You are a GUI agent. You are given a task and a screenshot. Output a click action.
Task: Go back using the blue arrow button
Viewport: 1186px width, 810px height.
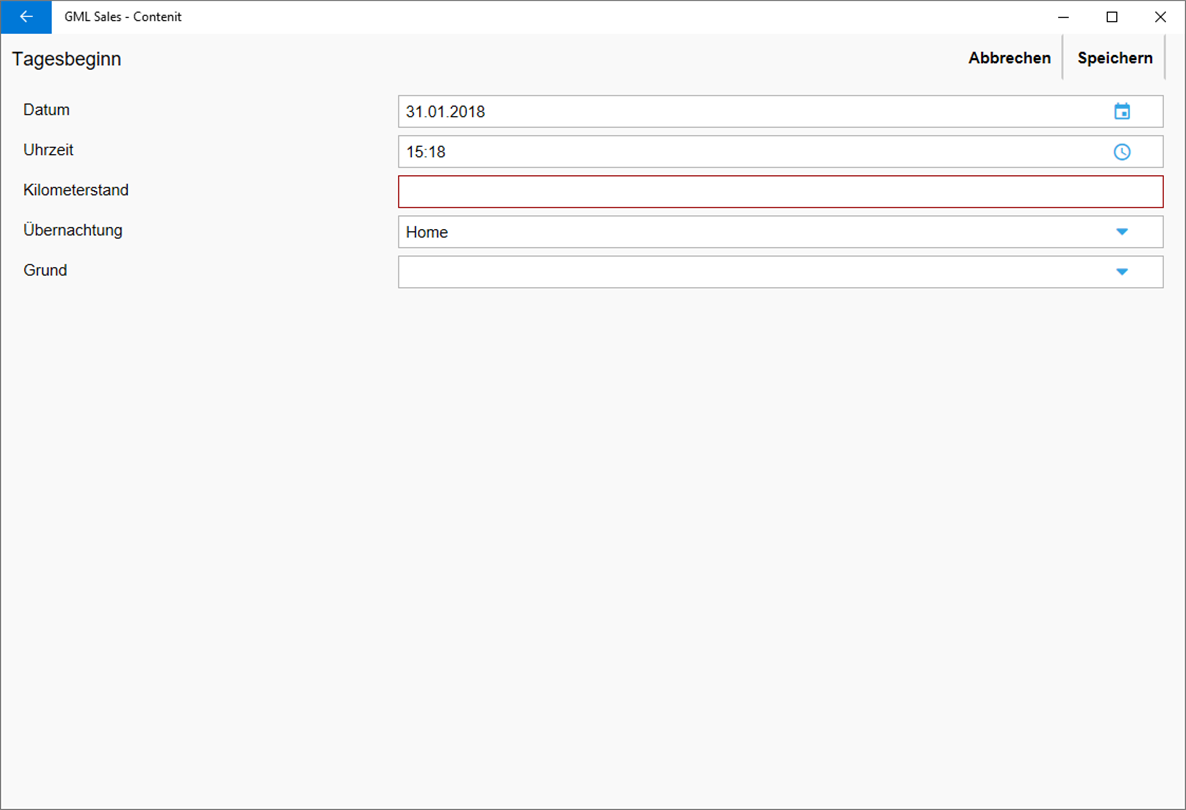[x=26, y=17]
